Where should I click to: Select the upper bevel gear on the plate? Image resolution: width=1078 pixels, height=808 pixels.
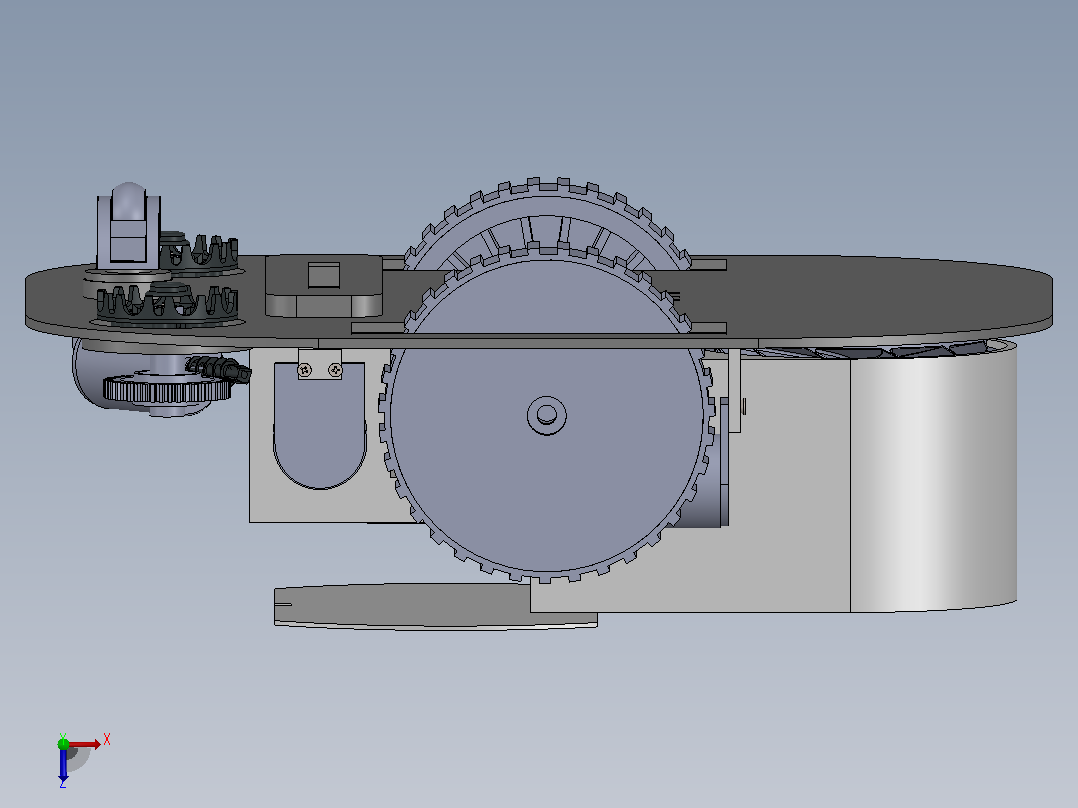199,251
